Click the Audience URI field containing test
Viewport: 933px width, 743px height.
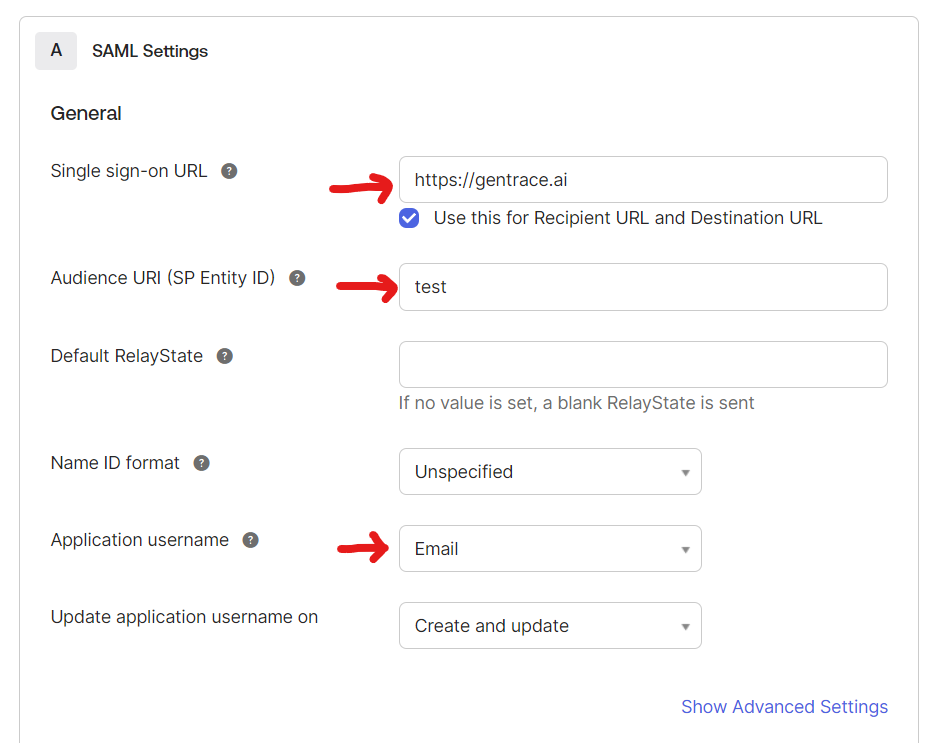click(643, 287)
